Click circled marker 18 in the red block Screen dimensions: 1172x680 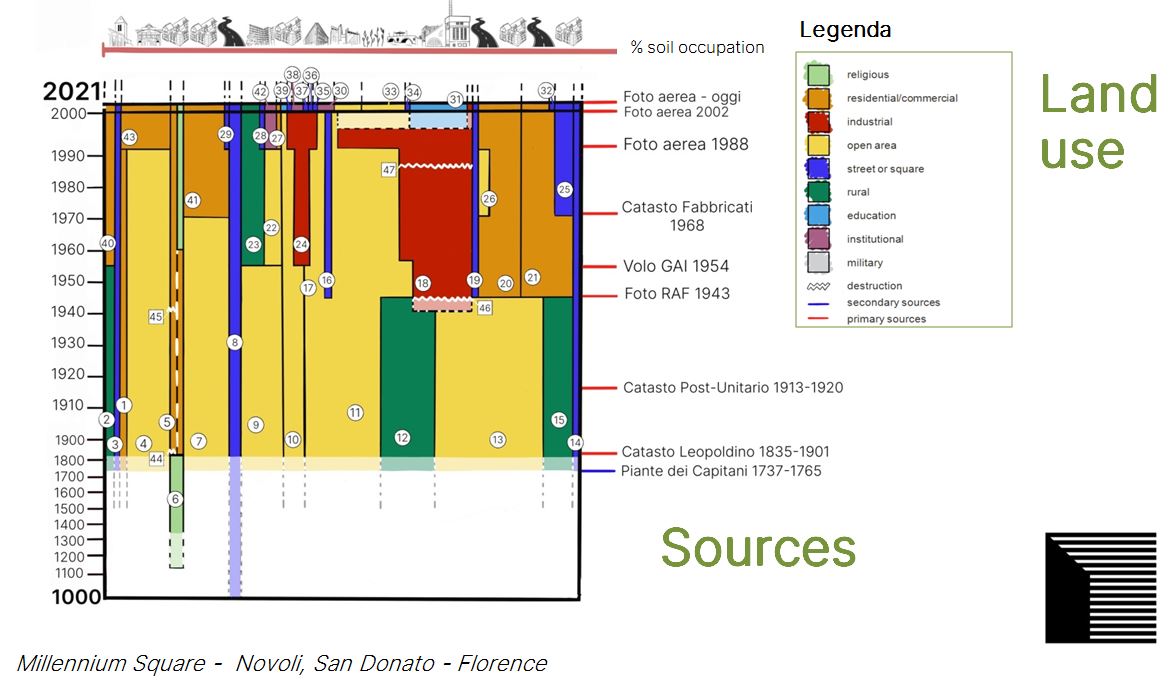tap(423, 283)
